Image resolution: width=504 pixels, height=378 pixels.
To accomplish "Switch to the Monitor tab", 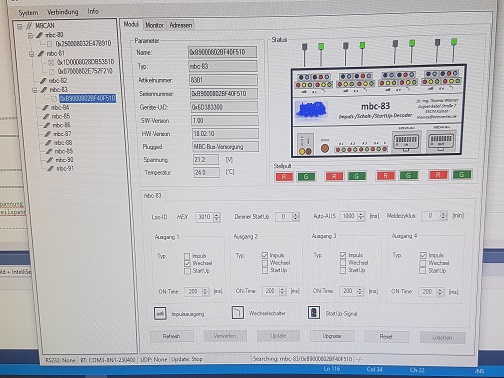I will pos(154,25).
